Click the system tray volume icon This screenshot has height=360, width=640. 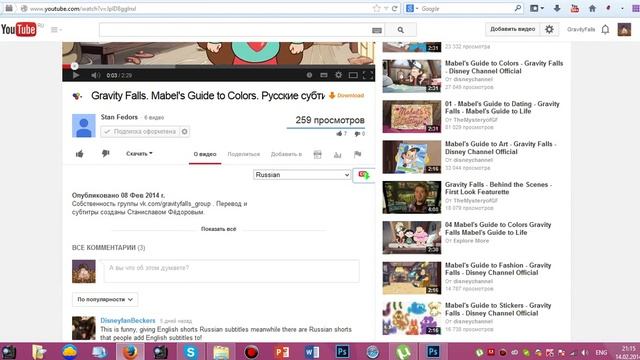tap(584, 352)
